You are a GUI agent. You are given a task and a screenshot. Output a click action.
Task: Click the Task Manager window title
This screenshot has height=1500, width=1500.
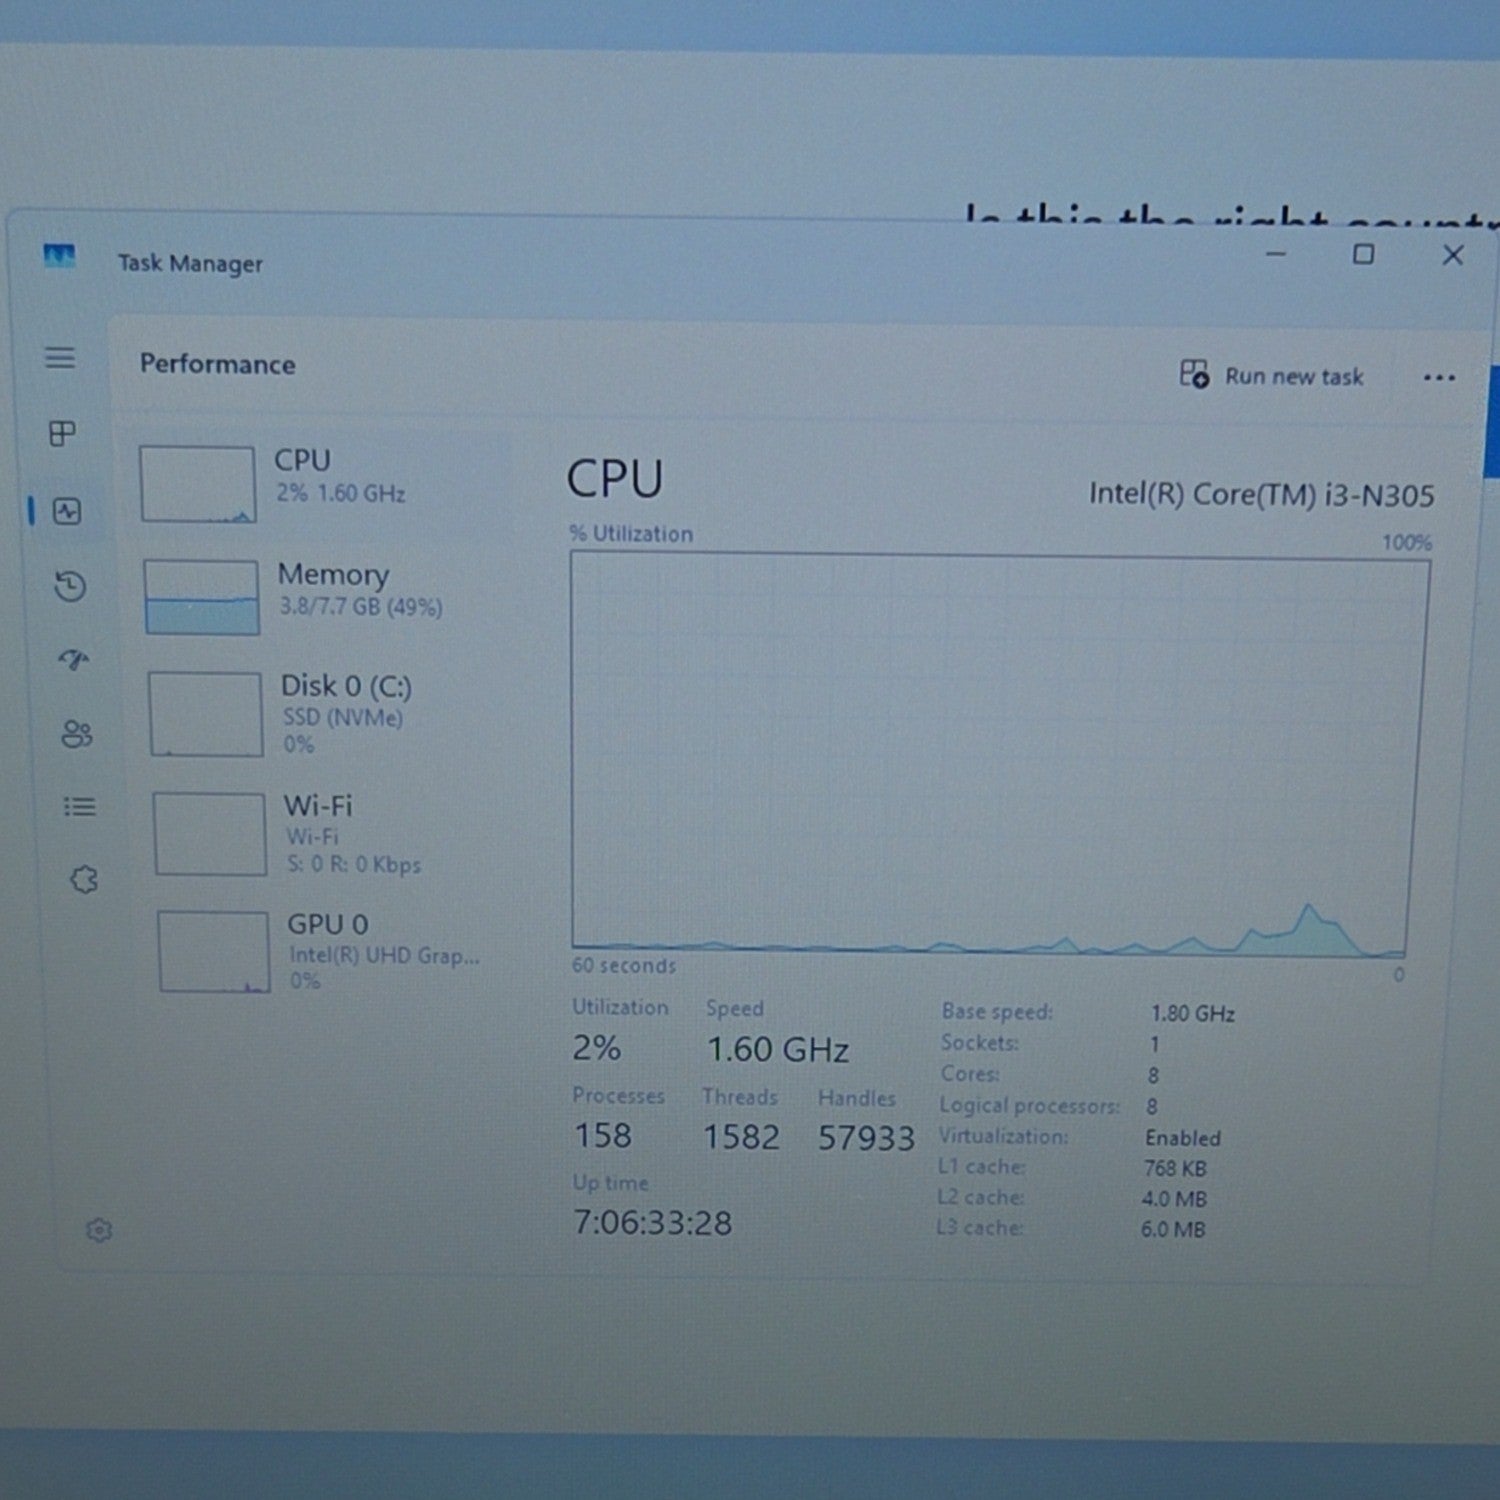(190, 263)
